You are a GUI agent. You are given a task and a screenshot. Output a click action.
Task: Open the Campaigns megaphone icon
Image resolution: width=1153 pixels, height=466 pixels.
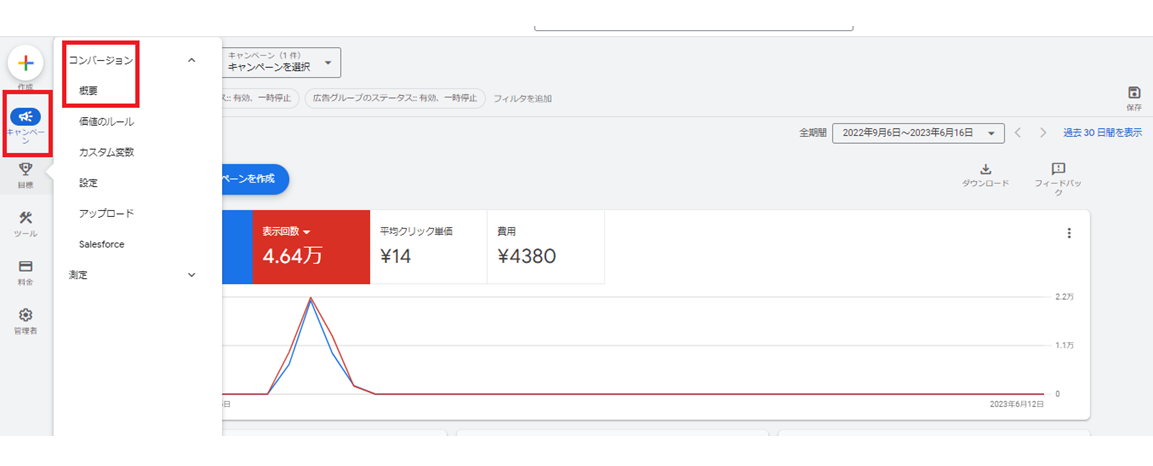pyautogui.click(x=26, y=117)
